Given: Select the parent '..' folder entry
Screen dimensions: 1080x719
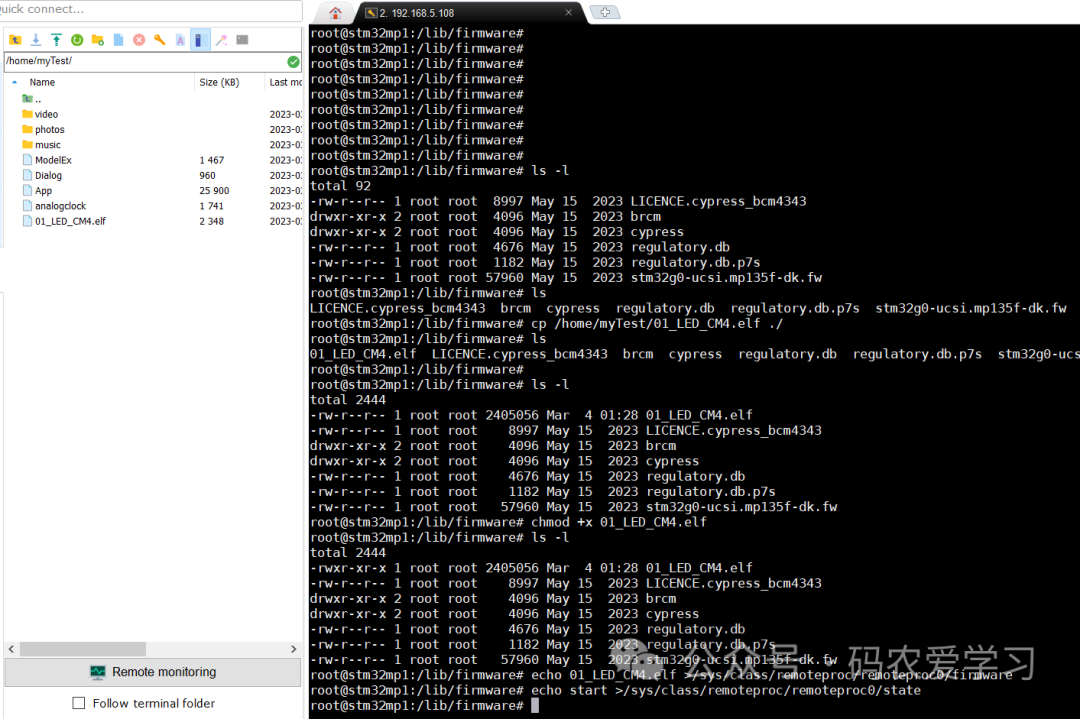Looking at the screenshot, I should (x=32, y=98).
